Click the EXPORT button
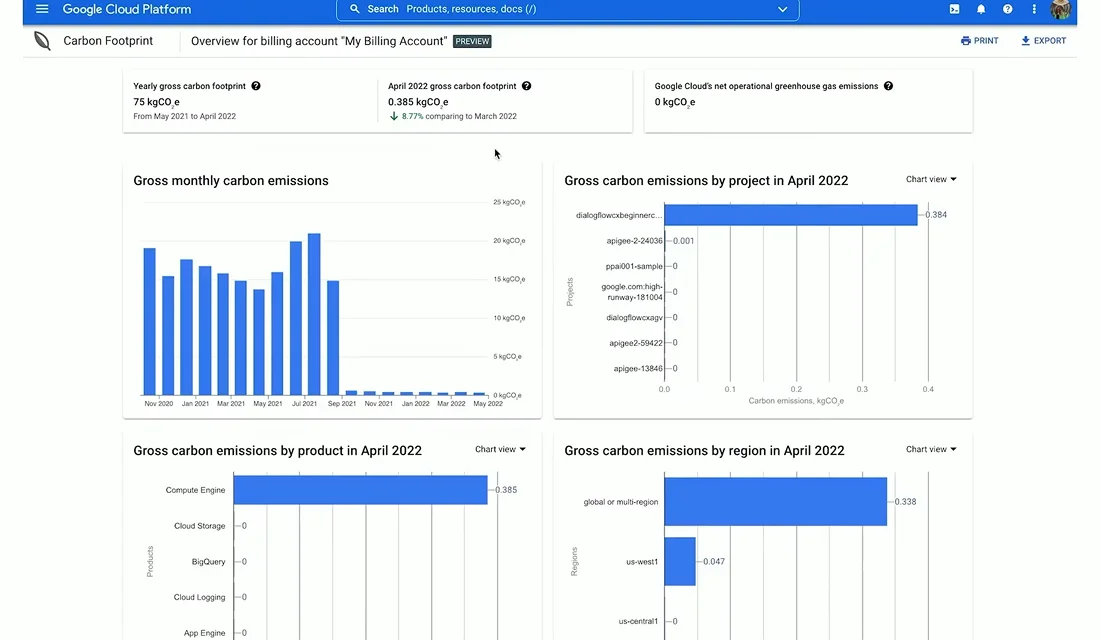Viewport: 1100px width, 640px height. click(x=1043, y=41)
